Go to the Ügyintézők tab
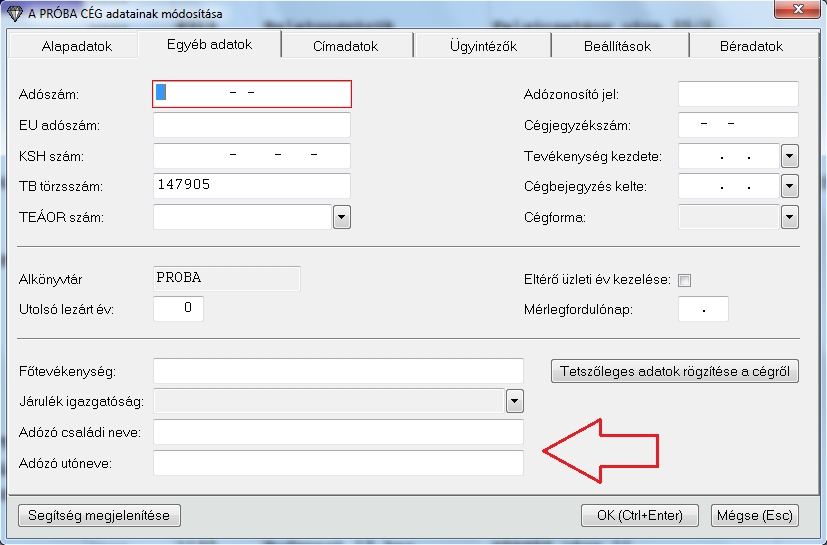This screenshot has height=545, width=827. click(483, 46)
